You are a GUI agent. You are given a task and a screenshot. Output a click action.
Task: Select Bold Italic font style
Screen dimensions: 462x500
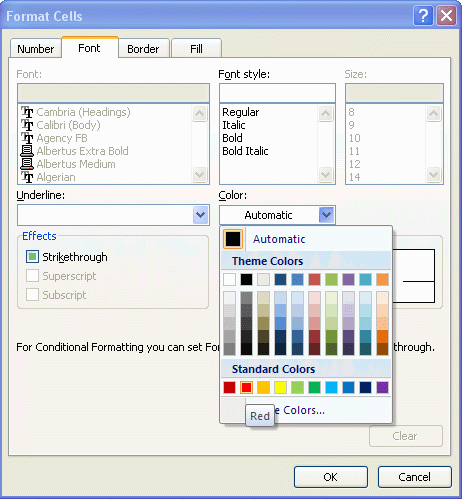(x=245, y=151)
